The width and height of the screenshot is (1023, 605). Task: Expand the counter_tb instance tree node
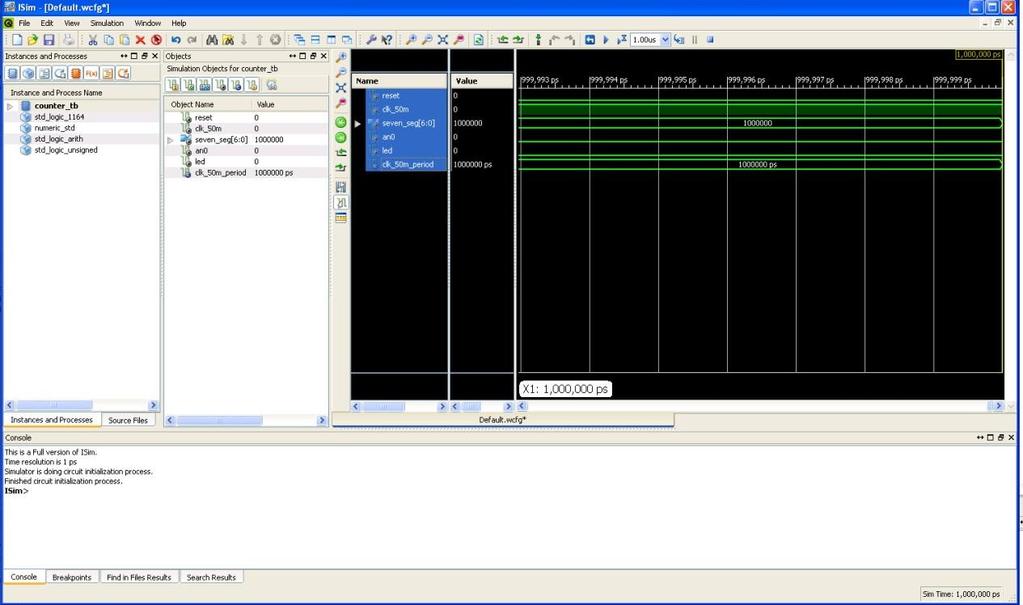coord(10,106)
